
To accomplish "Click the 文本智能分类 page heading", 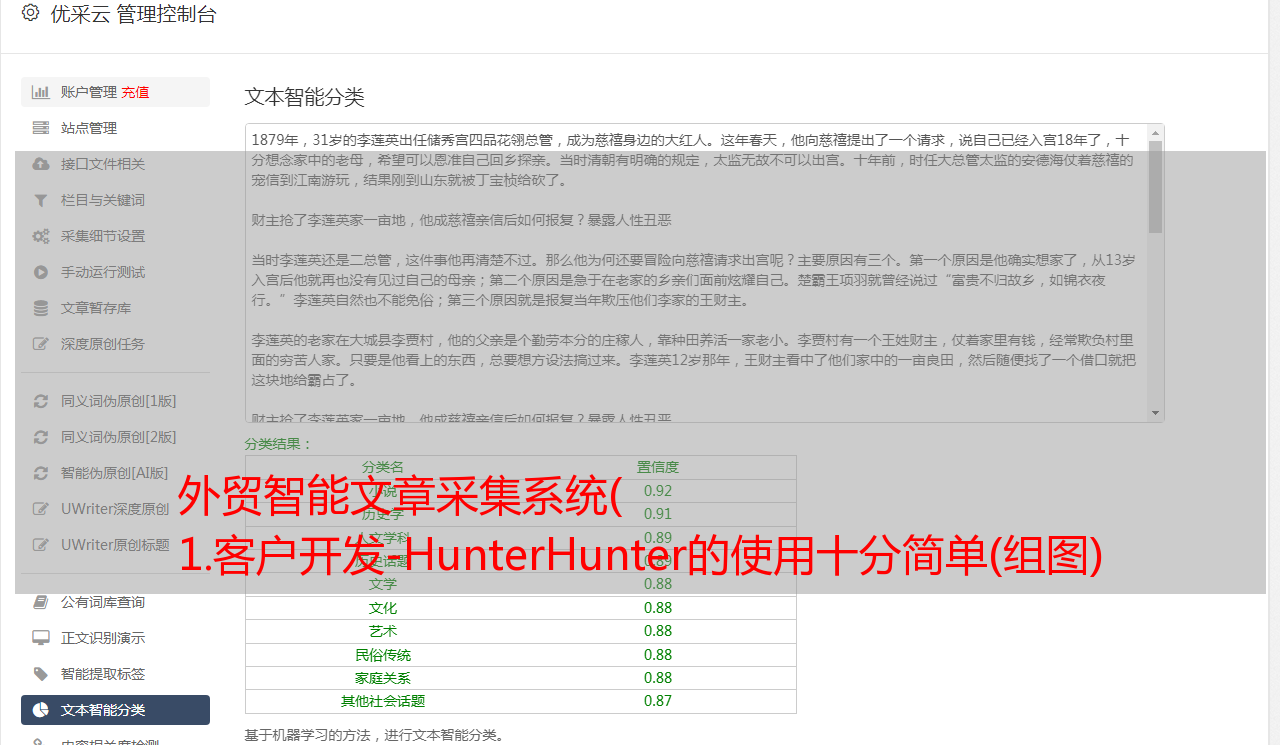I will click(x=305, y=97).
